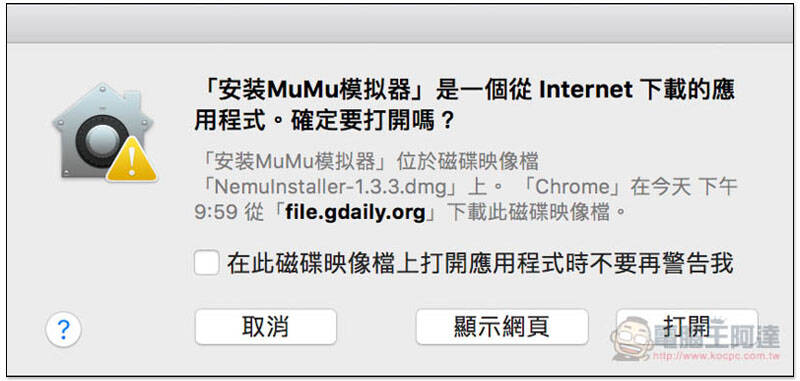Screen dimensions: 800x381
Task: Click 「安装MuMu模拟器」 in the bold heading
Action: [312, 90]
